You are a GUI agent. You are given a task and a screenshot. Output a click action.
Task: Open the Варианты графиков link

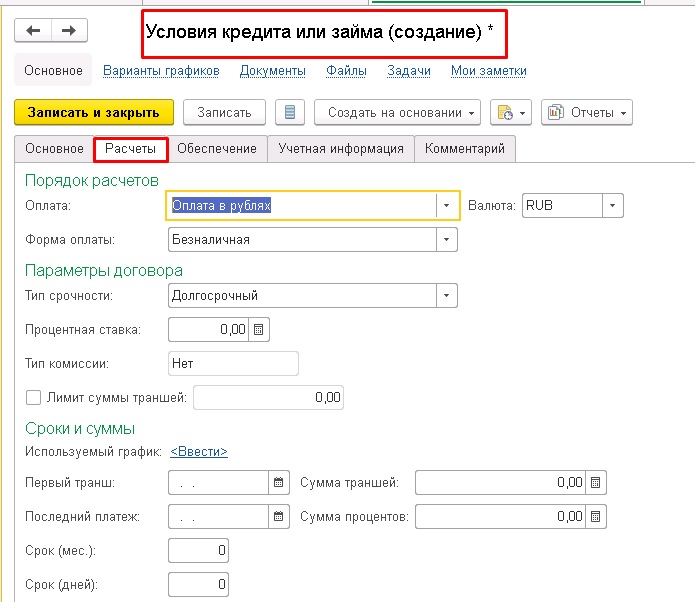(161, 71)
